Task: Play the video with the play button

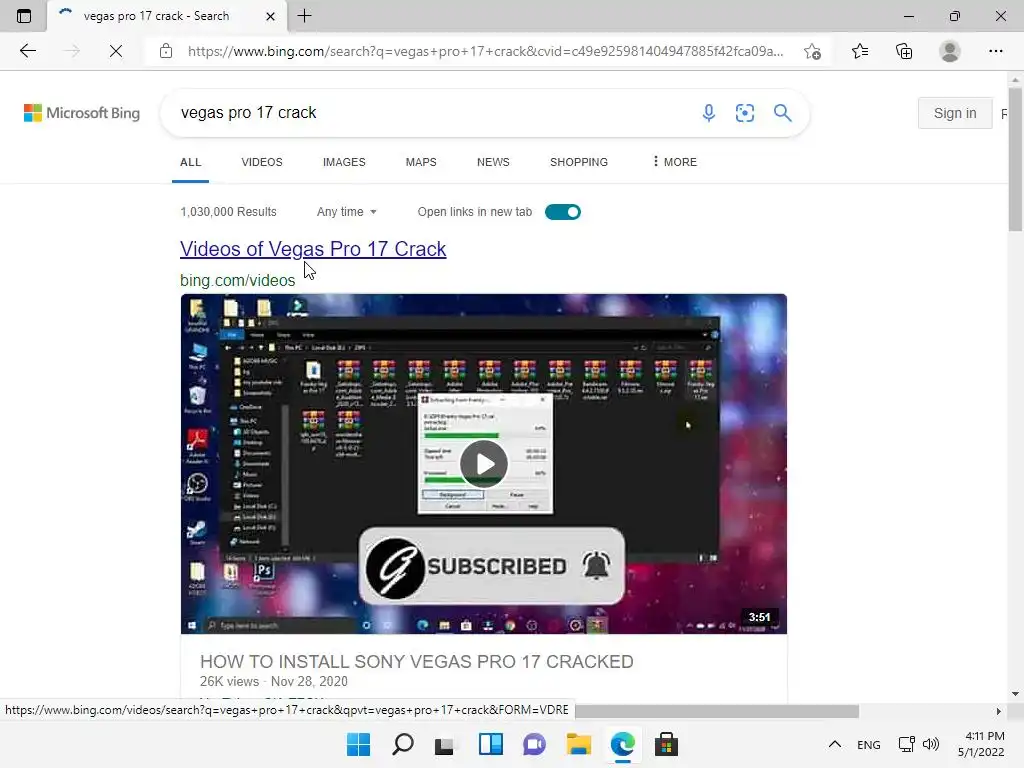Action: pos(484,464)
